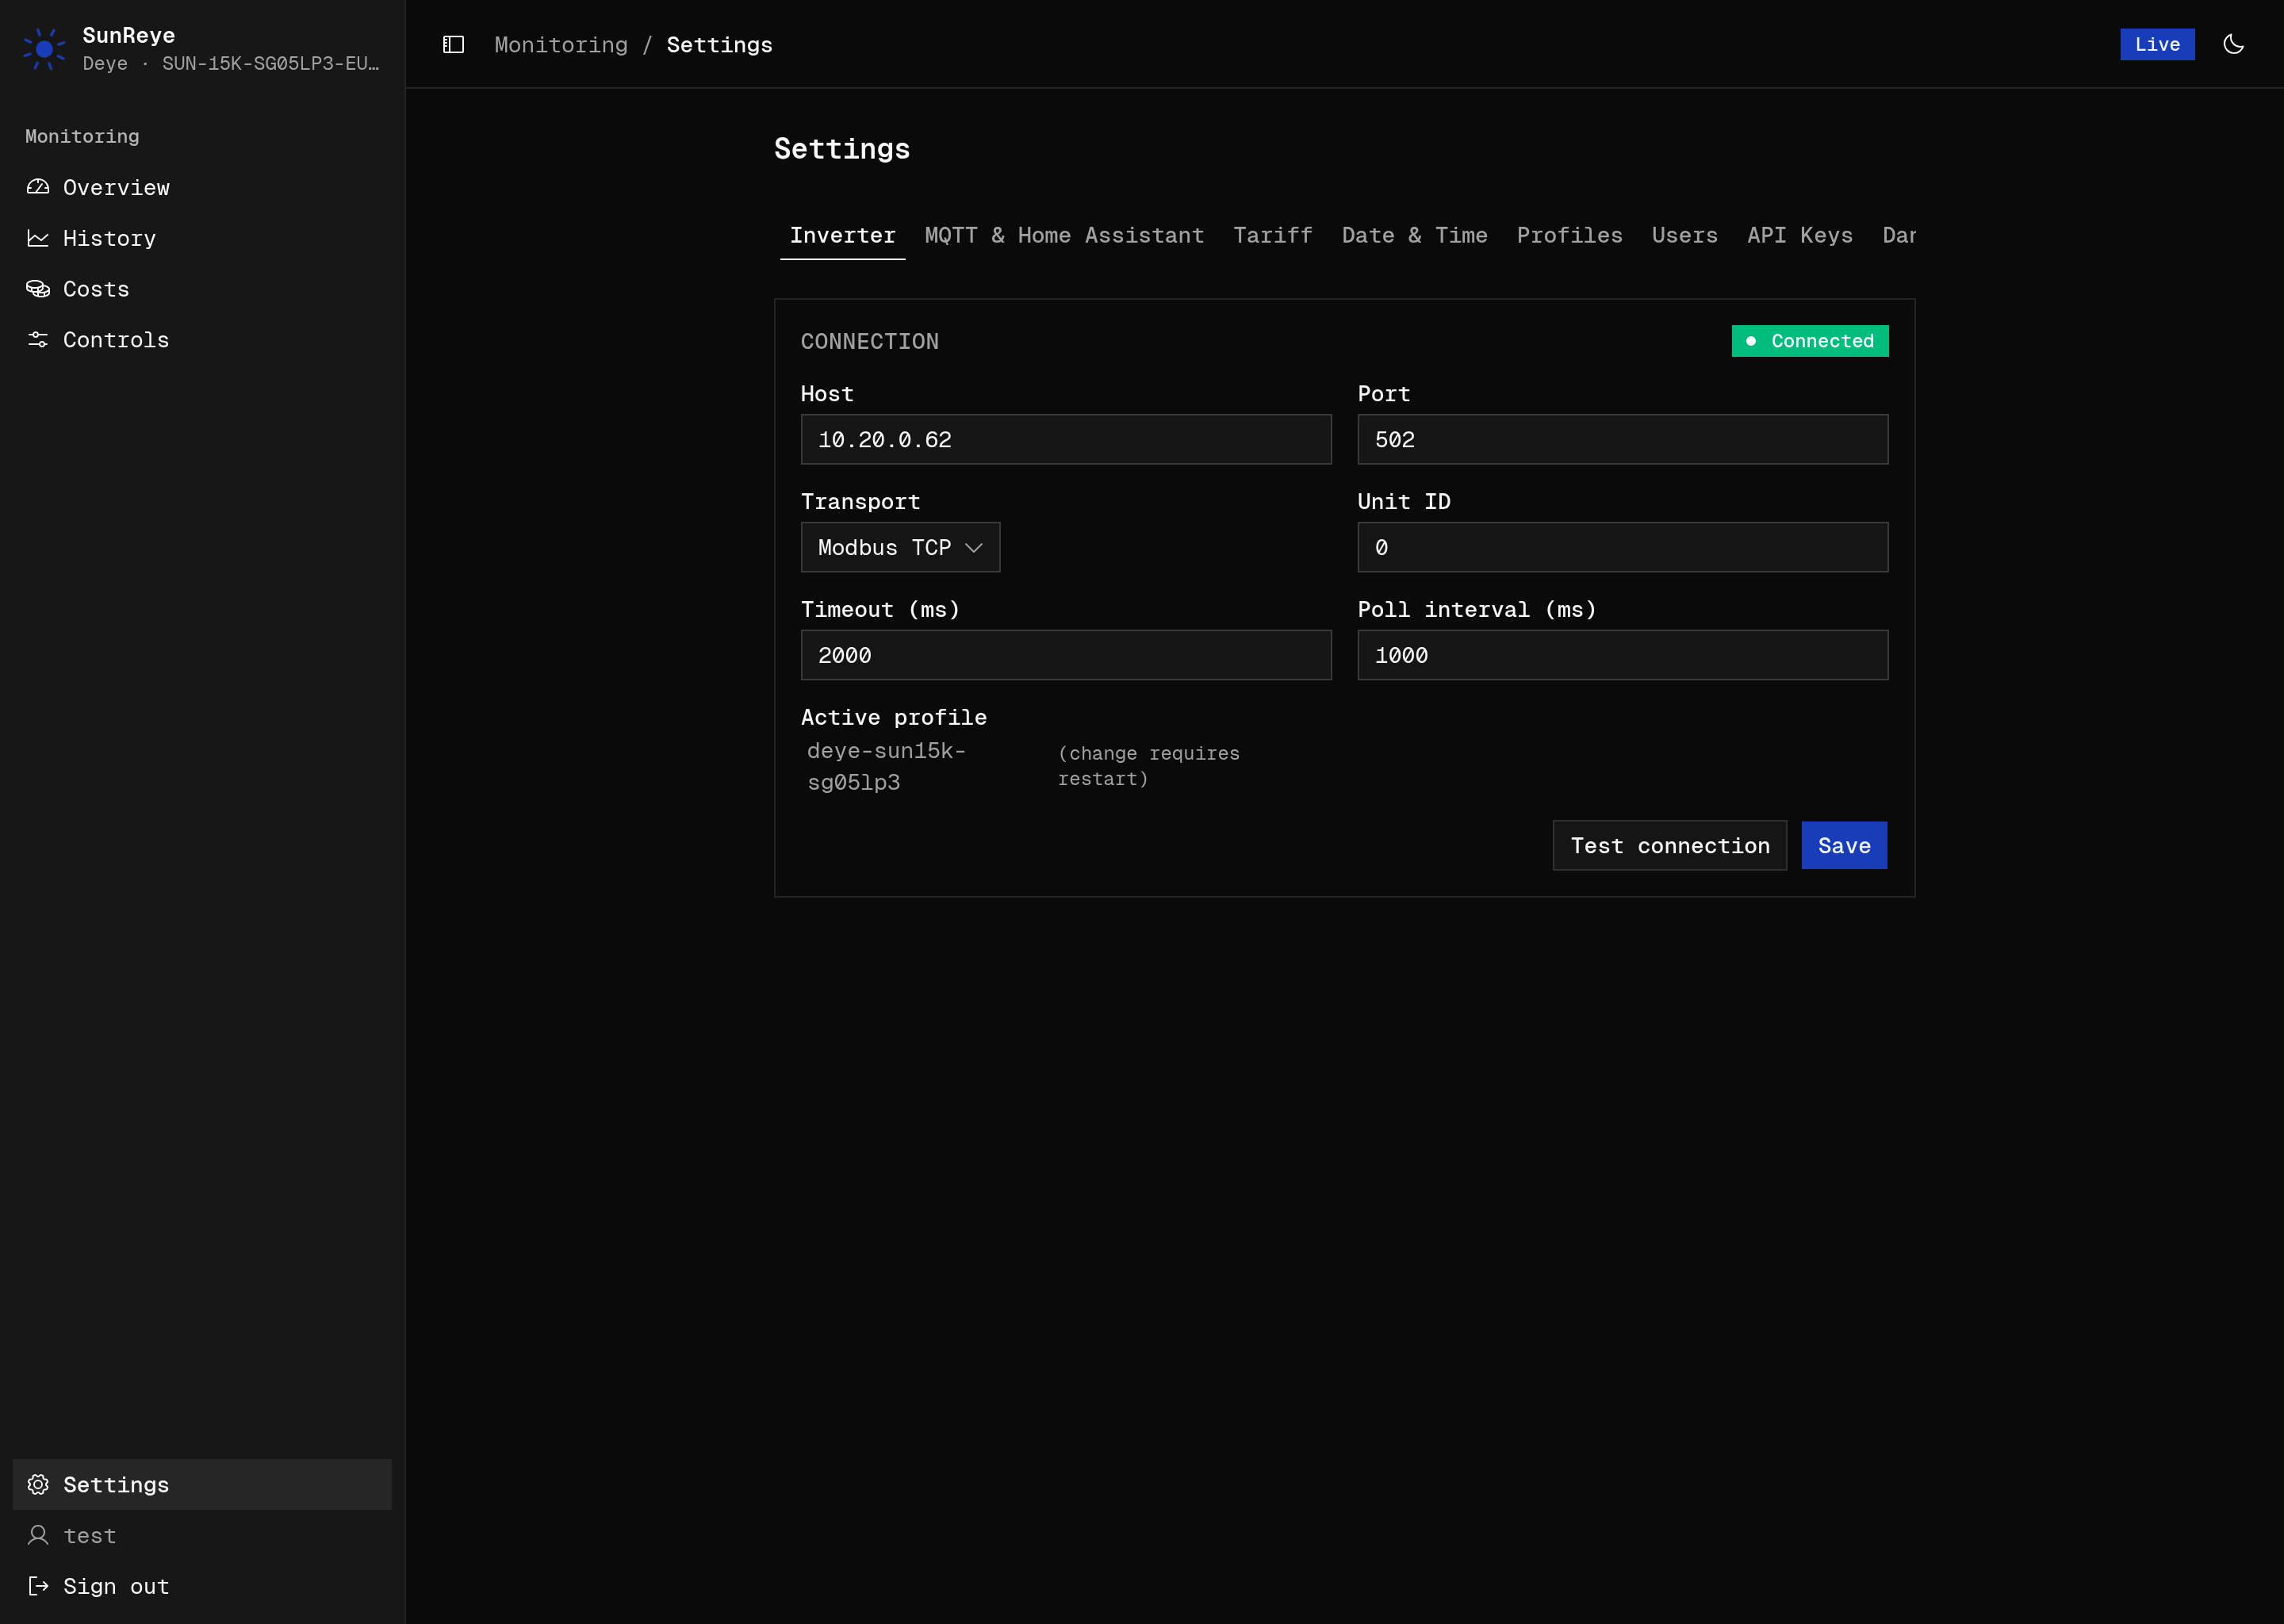Focus the Unit ID field
This screenshot has height=1624, width=2284.
(1622, 547)
